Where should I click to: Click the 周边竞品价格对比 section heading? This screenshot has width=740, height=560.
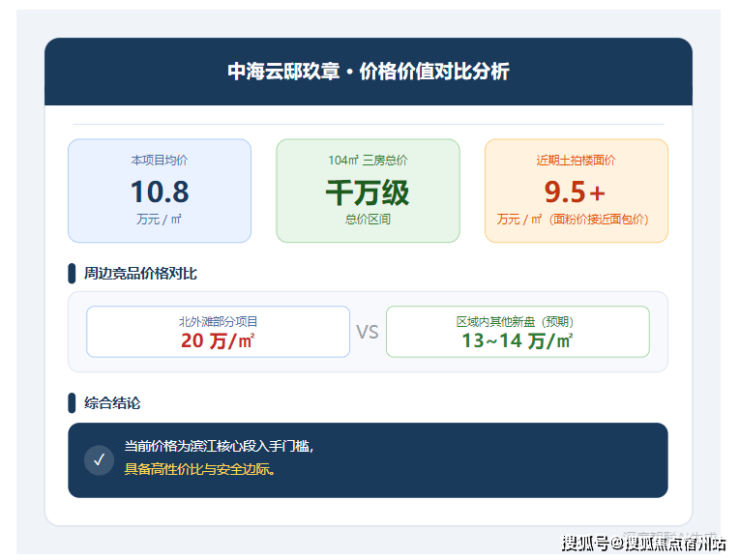[141, 274]
